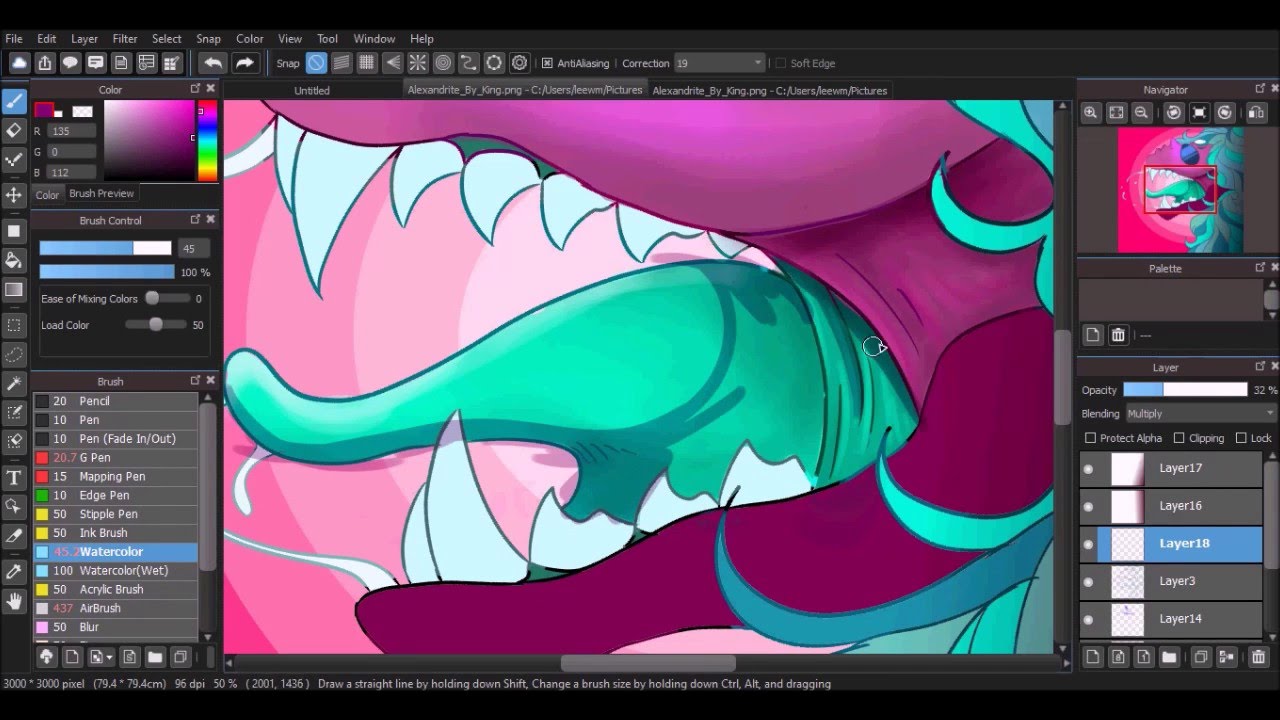Pop out the Palette panel

click(x=1260, y=268)
